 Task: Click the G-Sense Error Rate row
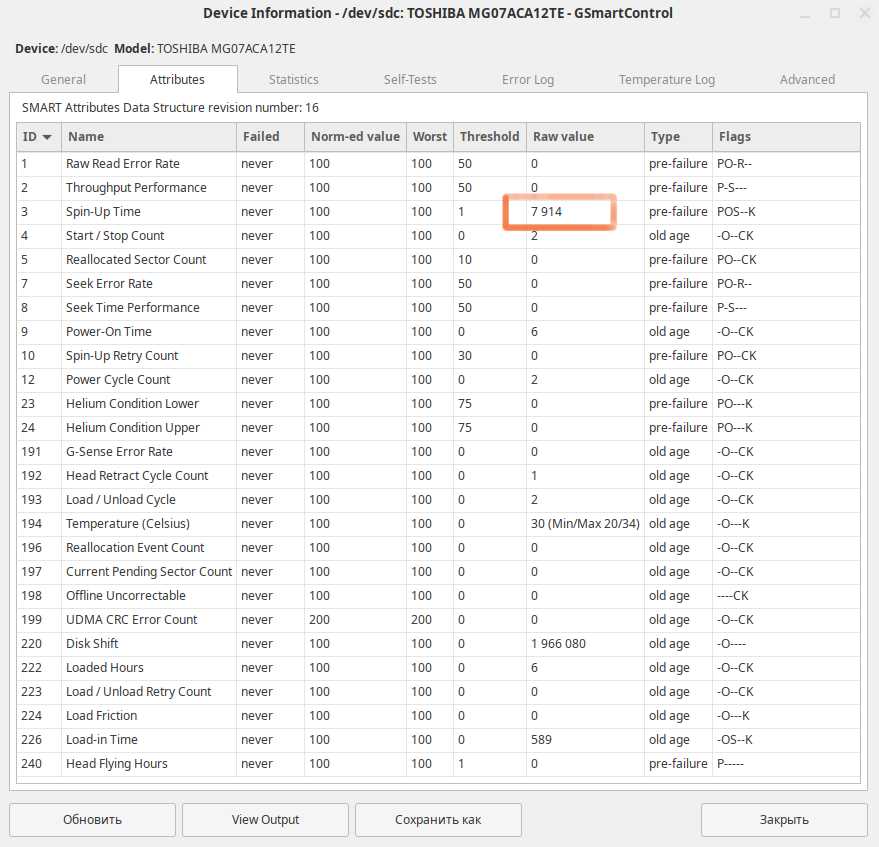(438, 452)
